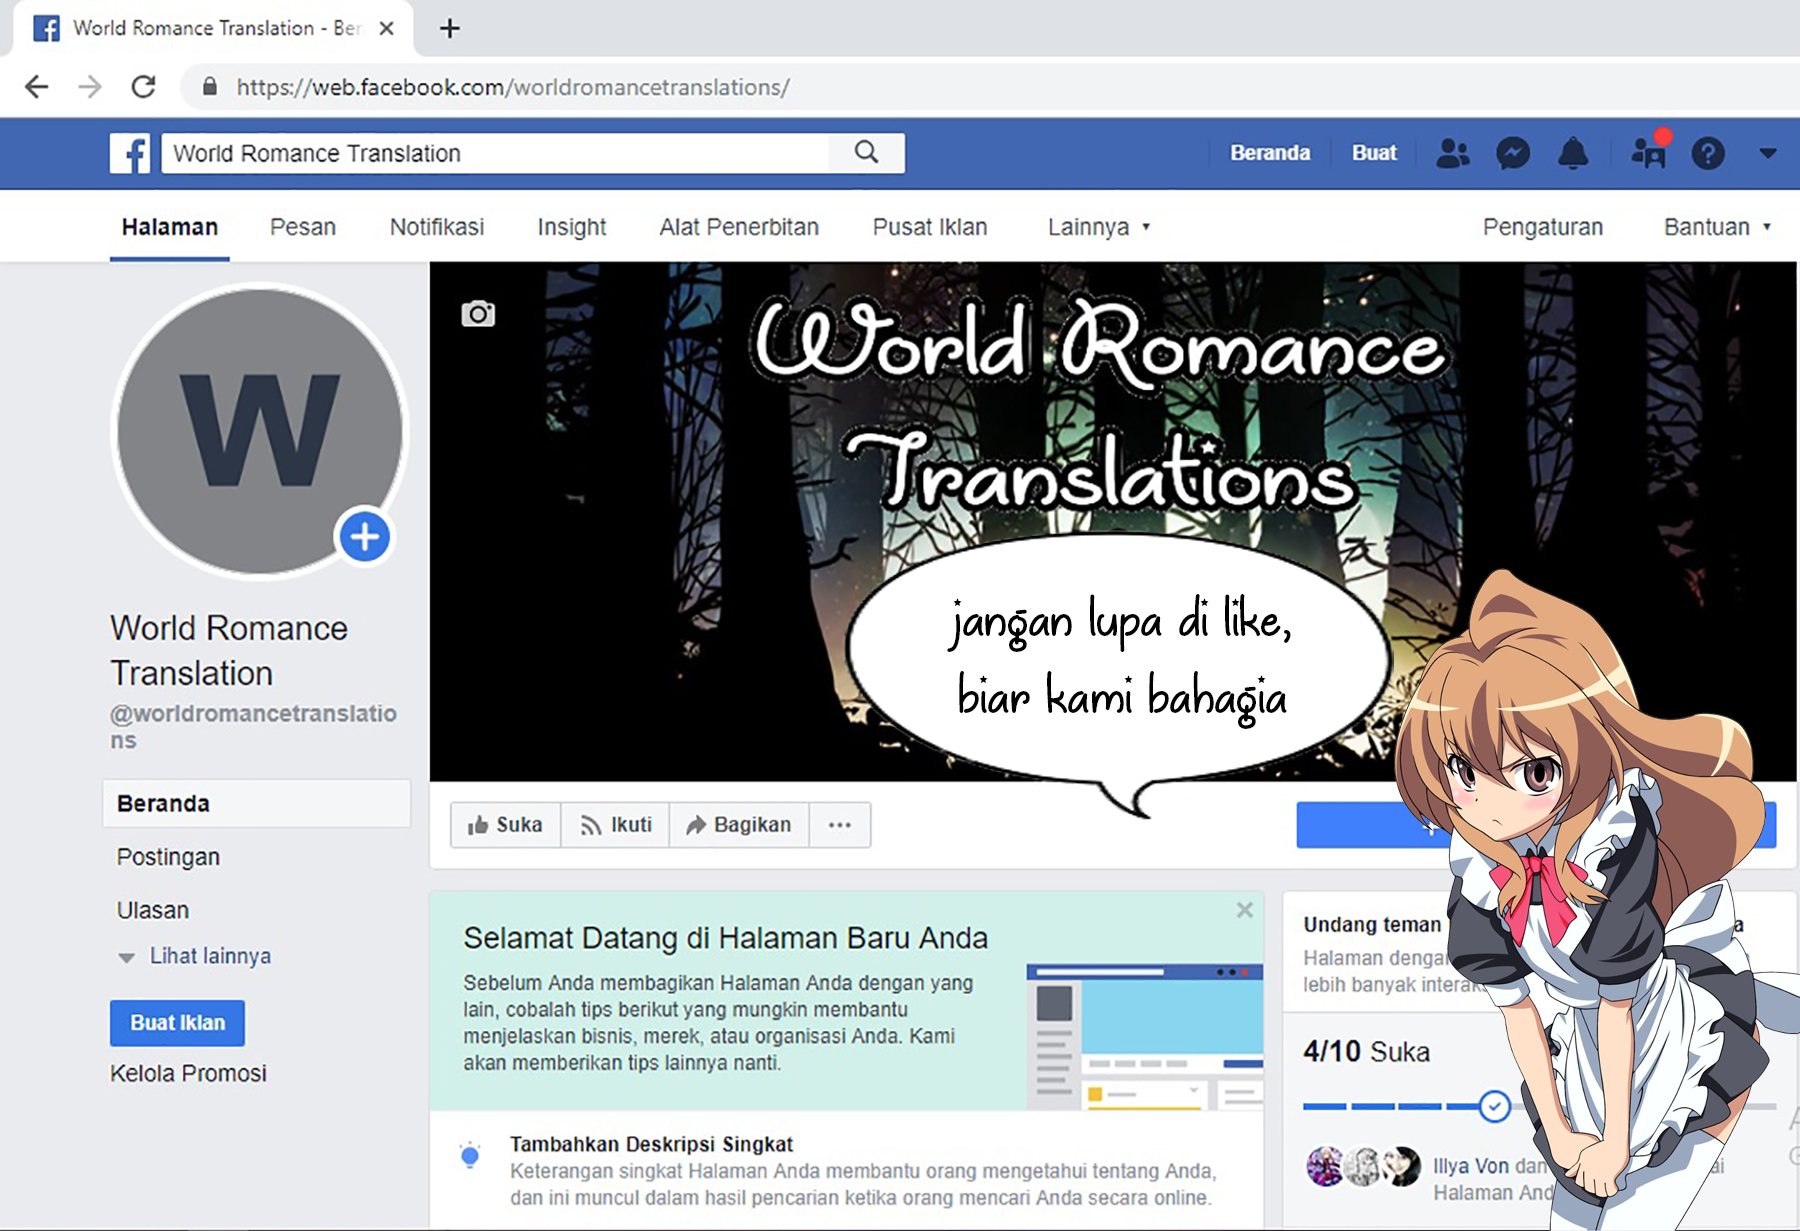Click the search magnifier icon
This screenshot has height=1231, width=1800.
[865, 152]
